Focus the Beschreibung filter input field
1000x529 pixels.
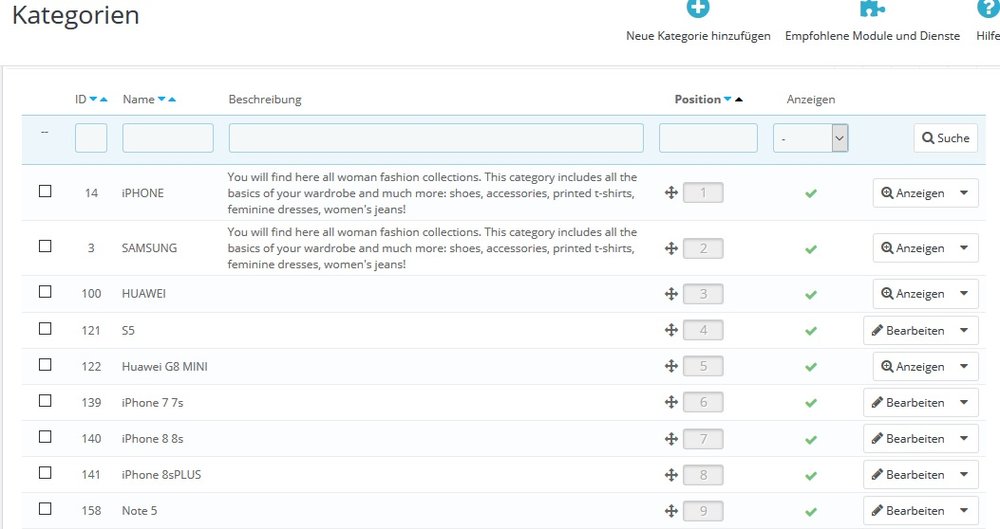click(x=436, y=138)
